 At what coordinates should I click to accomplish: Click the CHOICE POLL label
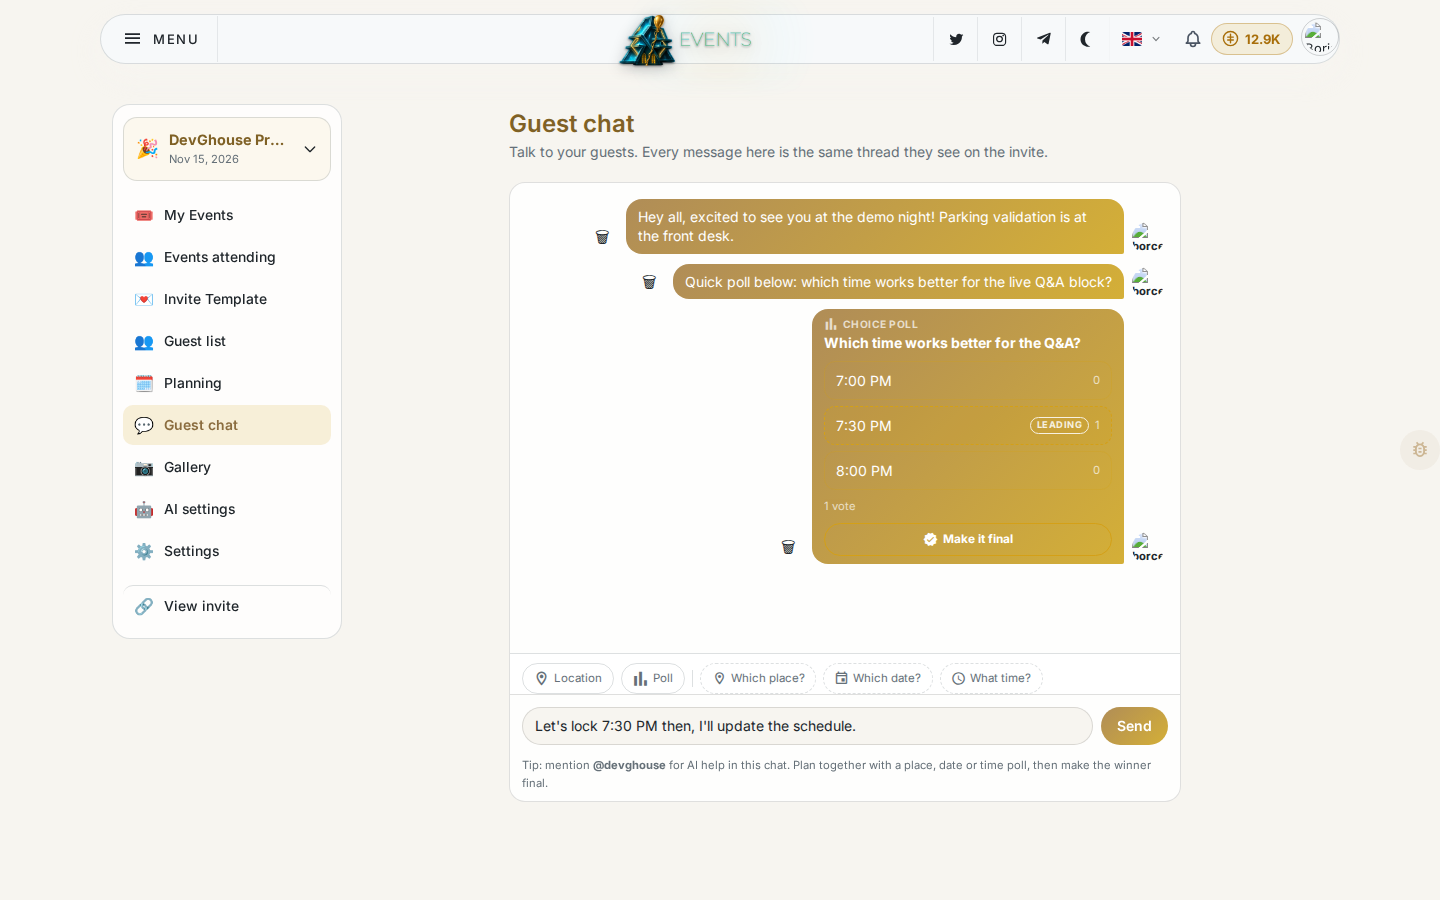click(880, 324)
